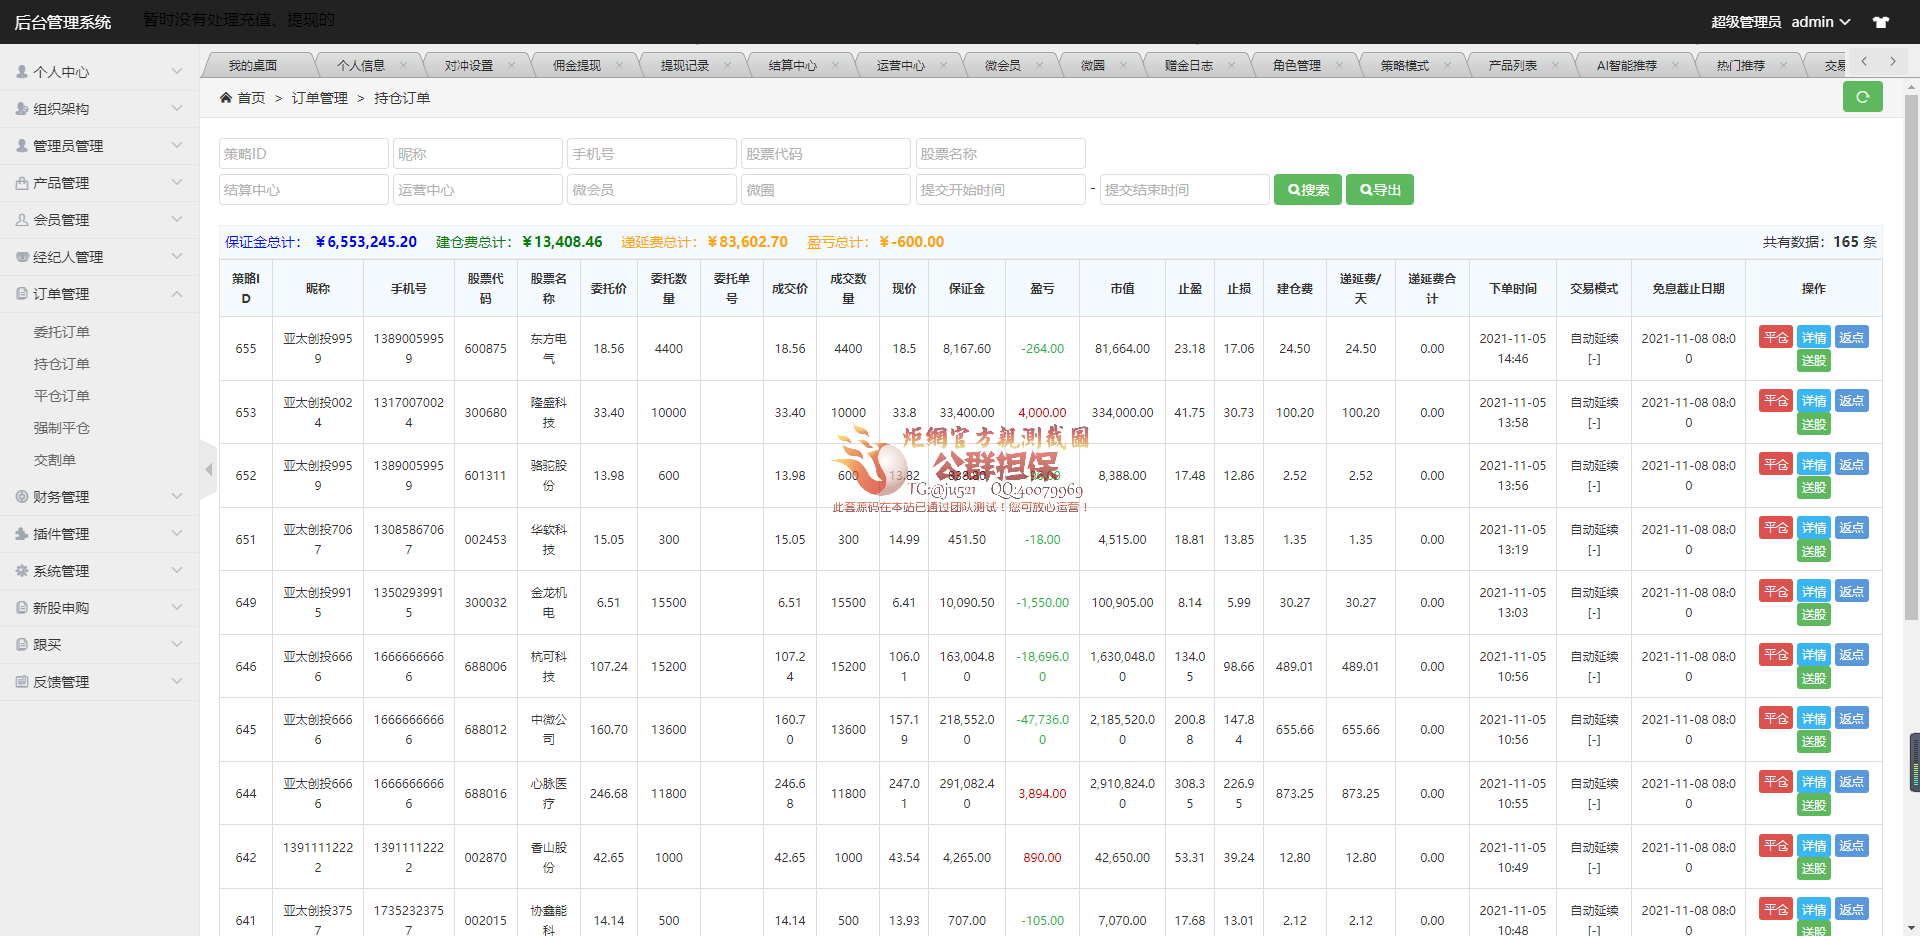Switch to the 热门推荐 tab
The width and height of the screenshot is (1920, 936).
[x=1741, y=65]
